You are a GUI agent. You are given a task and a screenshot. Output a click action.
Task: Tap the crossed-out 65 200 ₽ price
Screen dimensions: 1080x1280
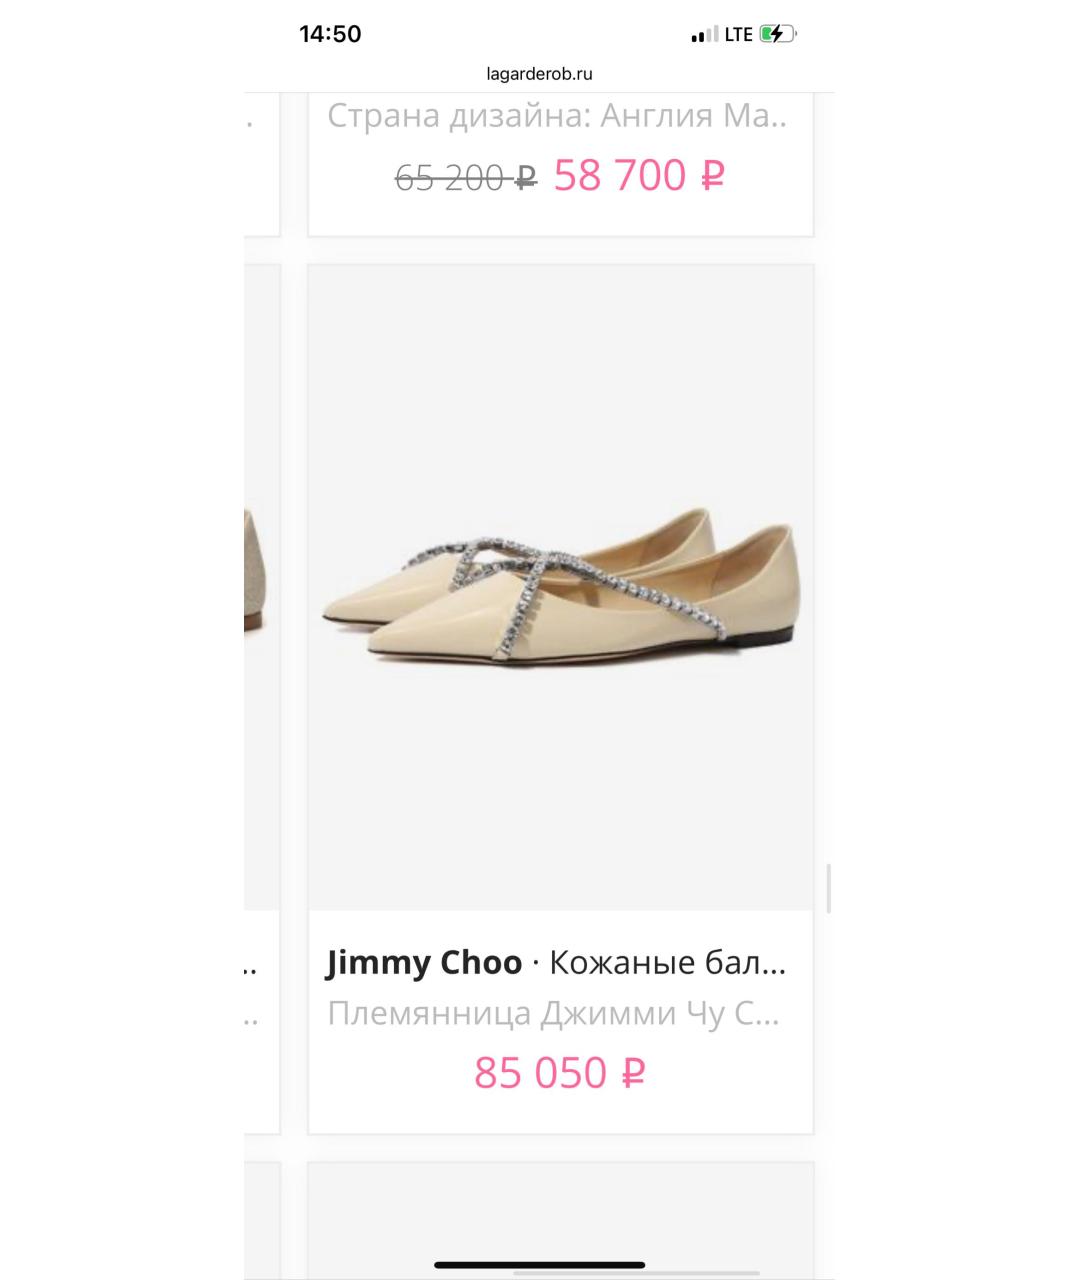(x=466, y=178)
